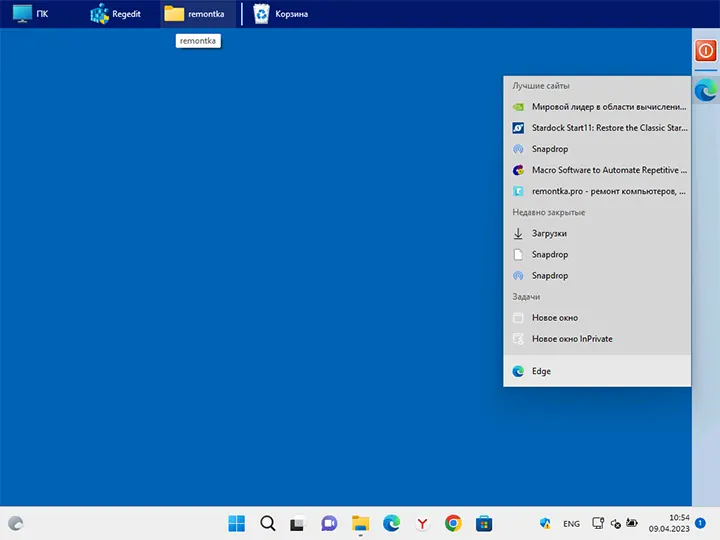Open notification badge showing 1

pos(700,523)
